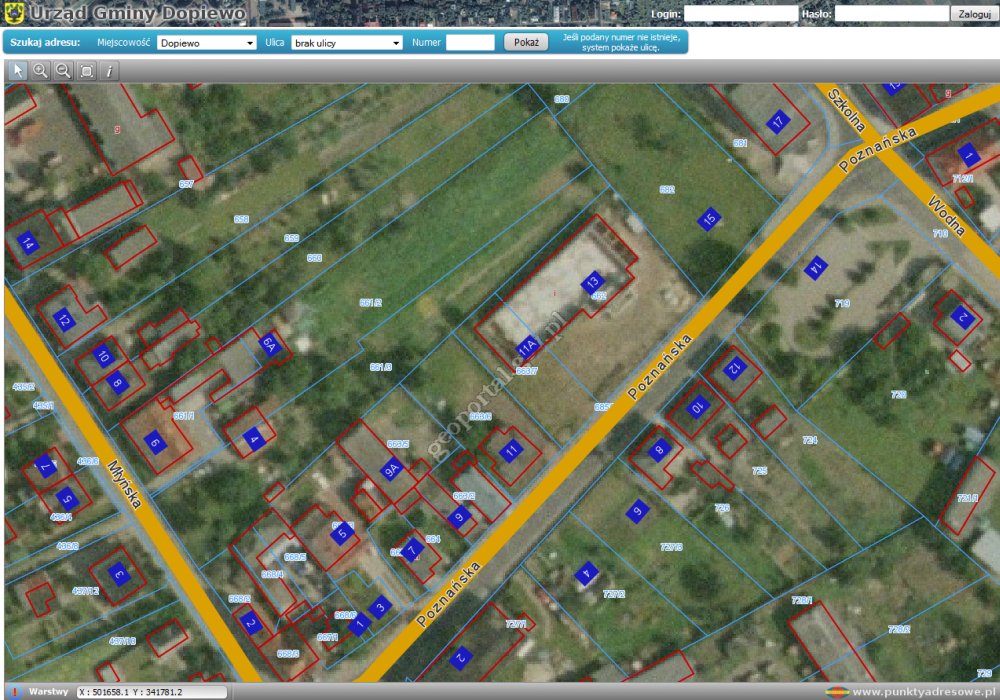
Task: Activate the zoom in magnifier tool
Action: click(41, 70)
